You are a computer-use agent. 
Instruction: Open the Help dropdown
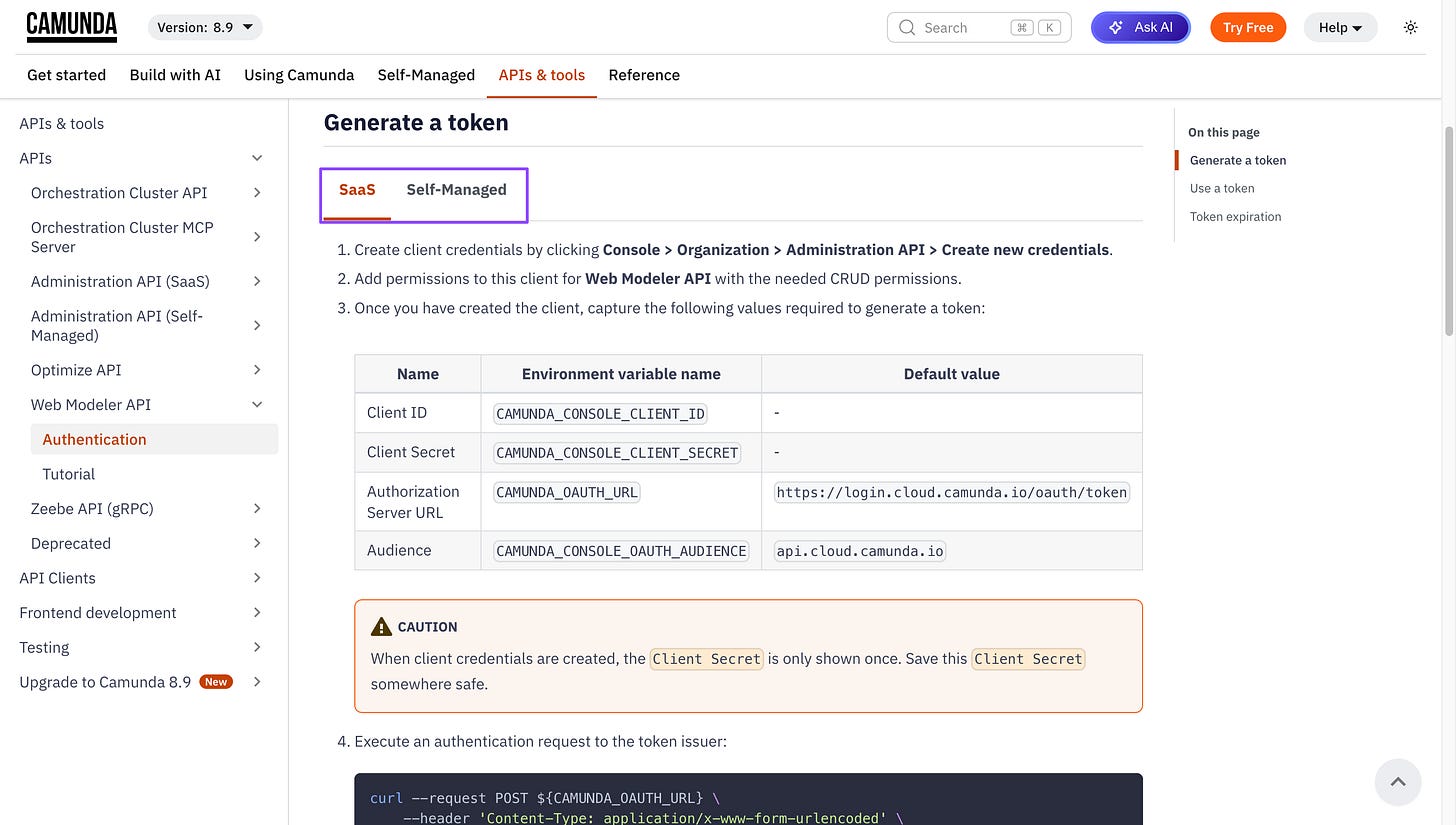pos(1340,27)
